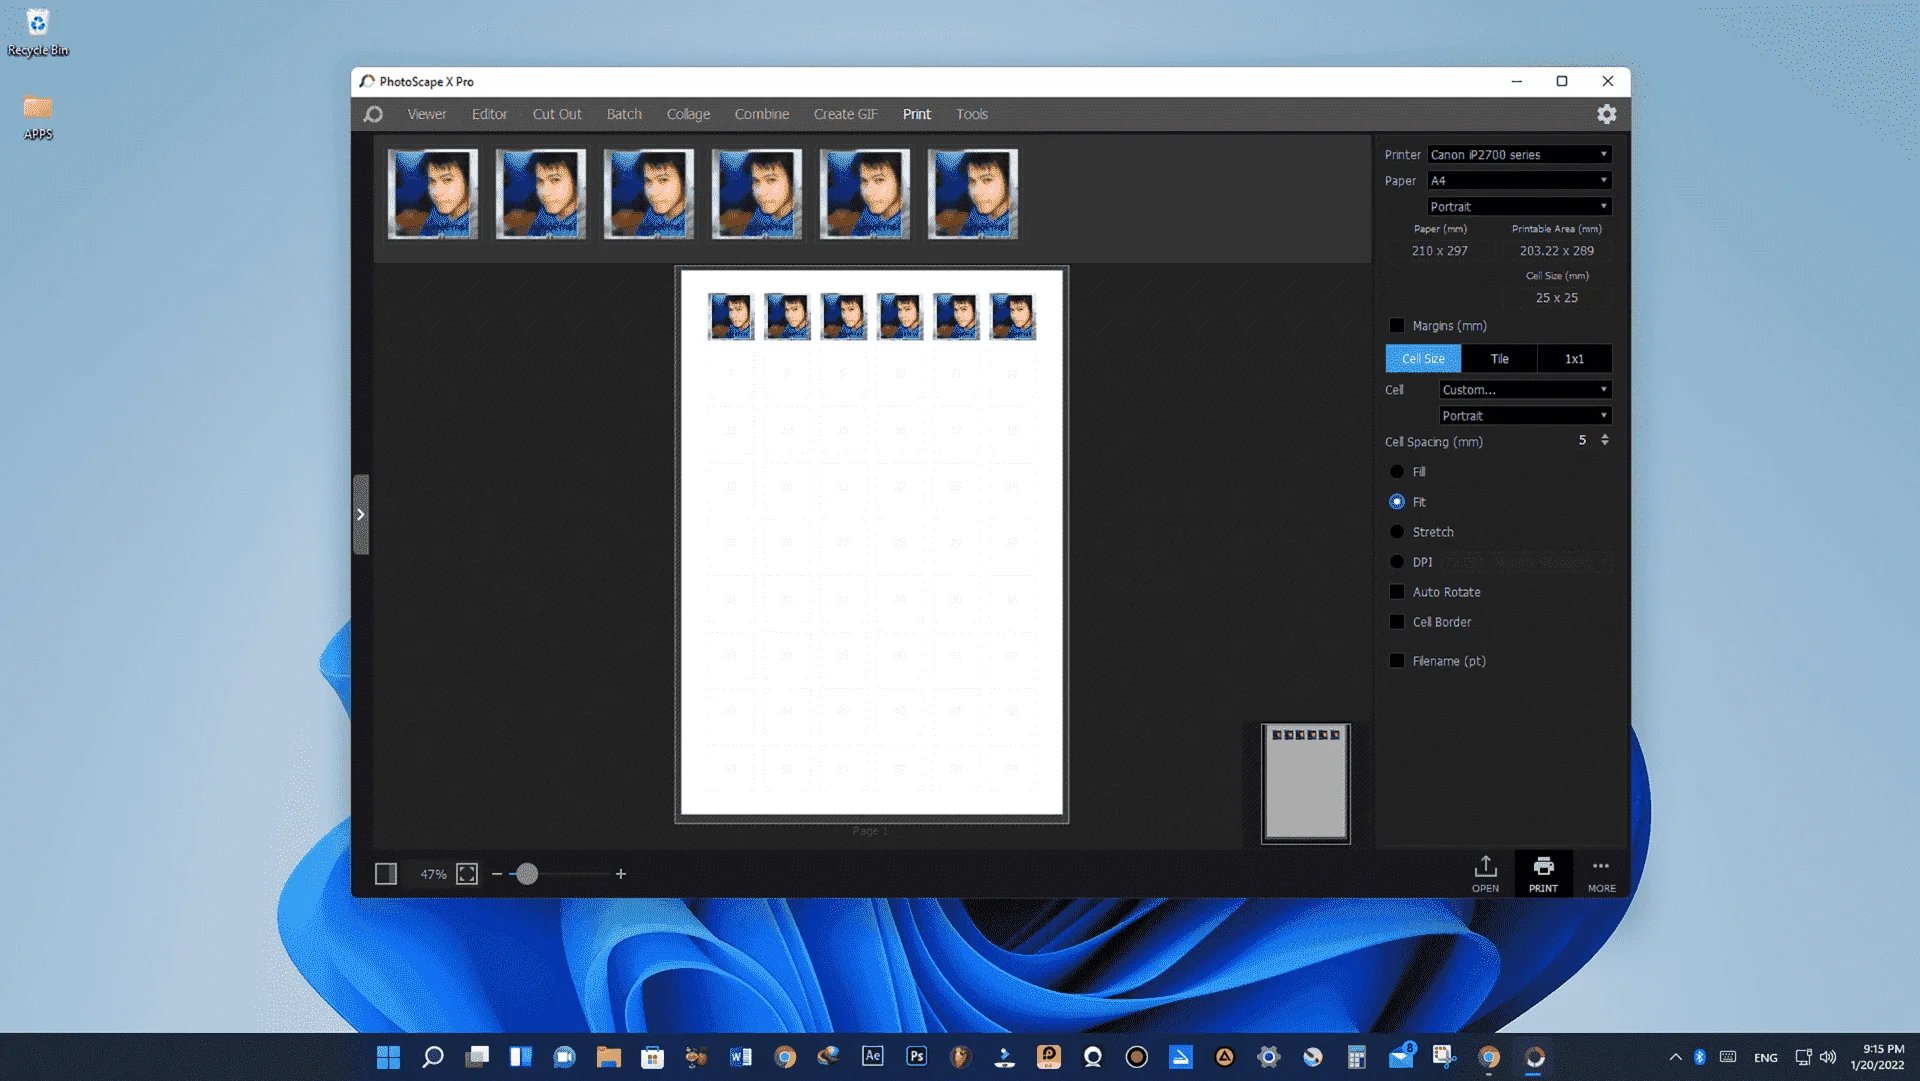Open Task View in taskbar
This screenshot has height=1081, width=1920.
(x=477, y=1057)
